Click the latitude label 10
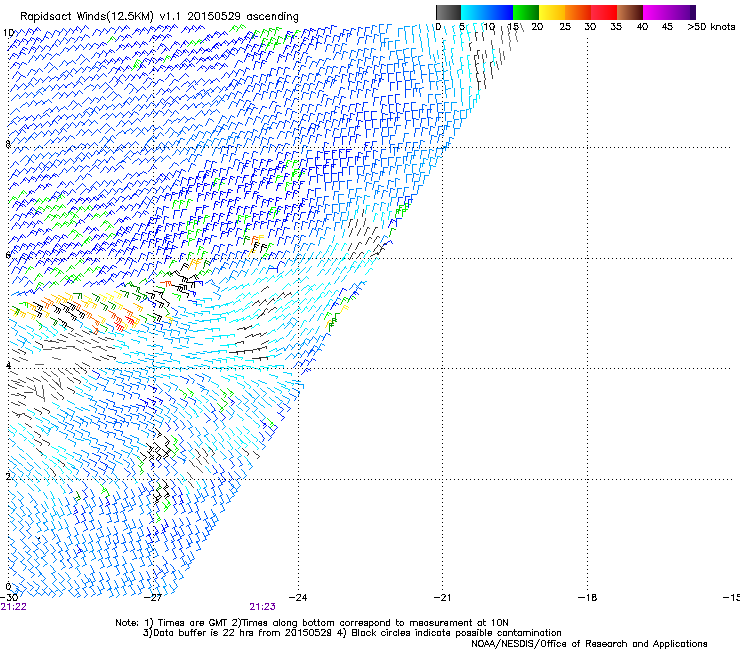The width and height of the screenshot is (740, 650). click(x=8, y=33)
